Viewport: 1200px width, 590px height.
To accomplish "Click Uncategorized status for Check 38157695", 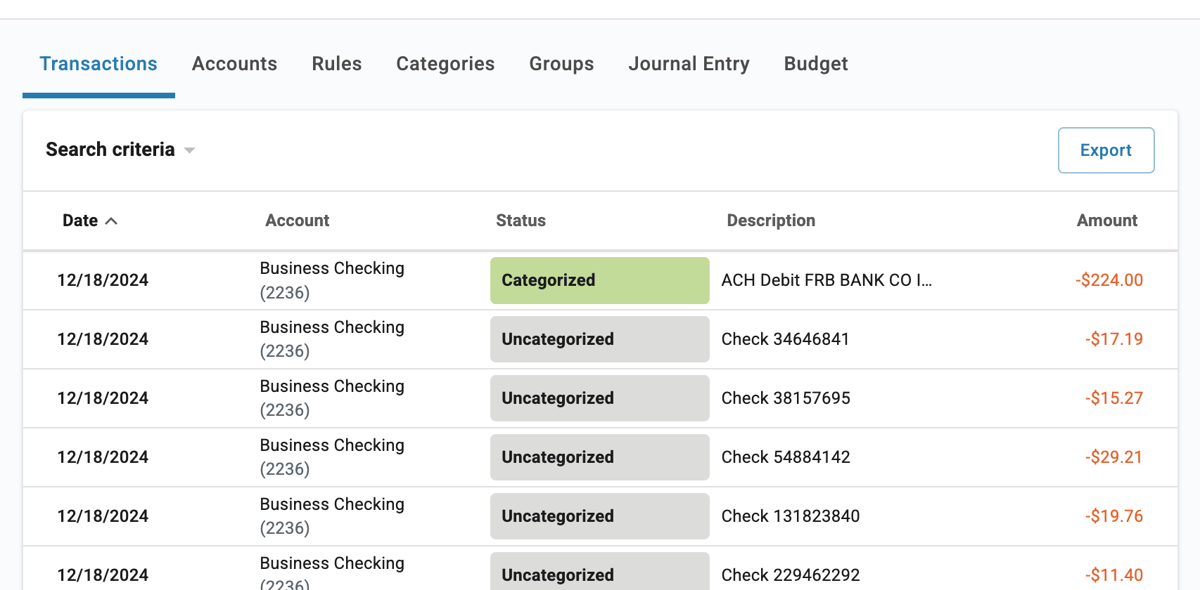I will (599, 399).
